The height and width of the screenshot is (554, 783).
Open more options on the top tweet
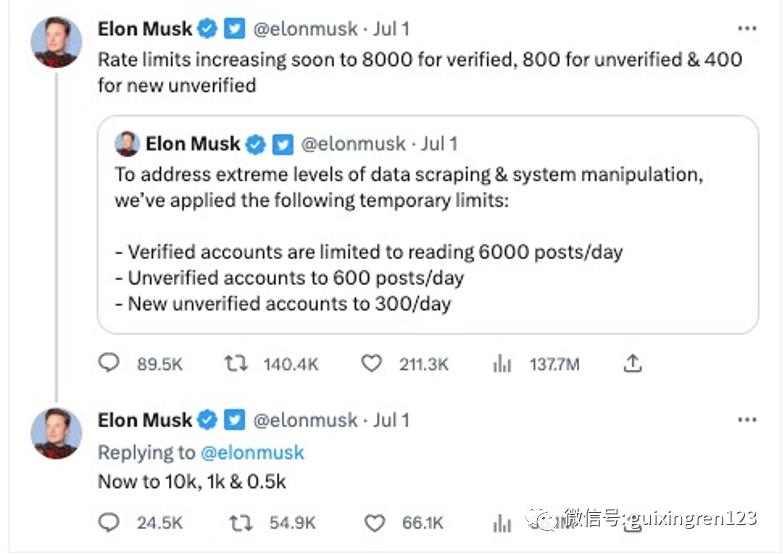[747, 29]
